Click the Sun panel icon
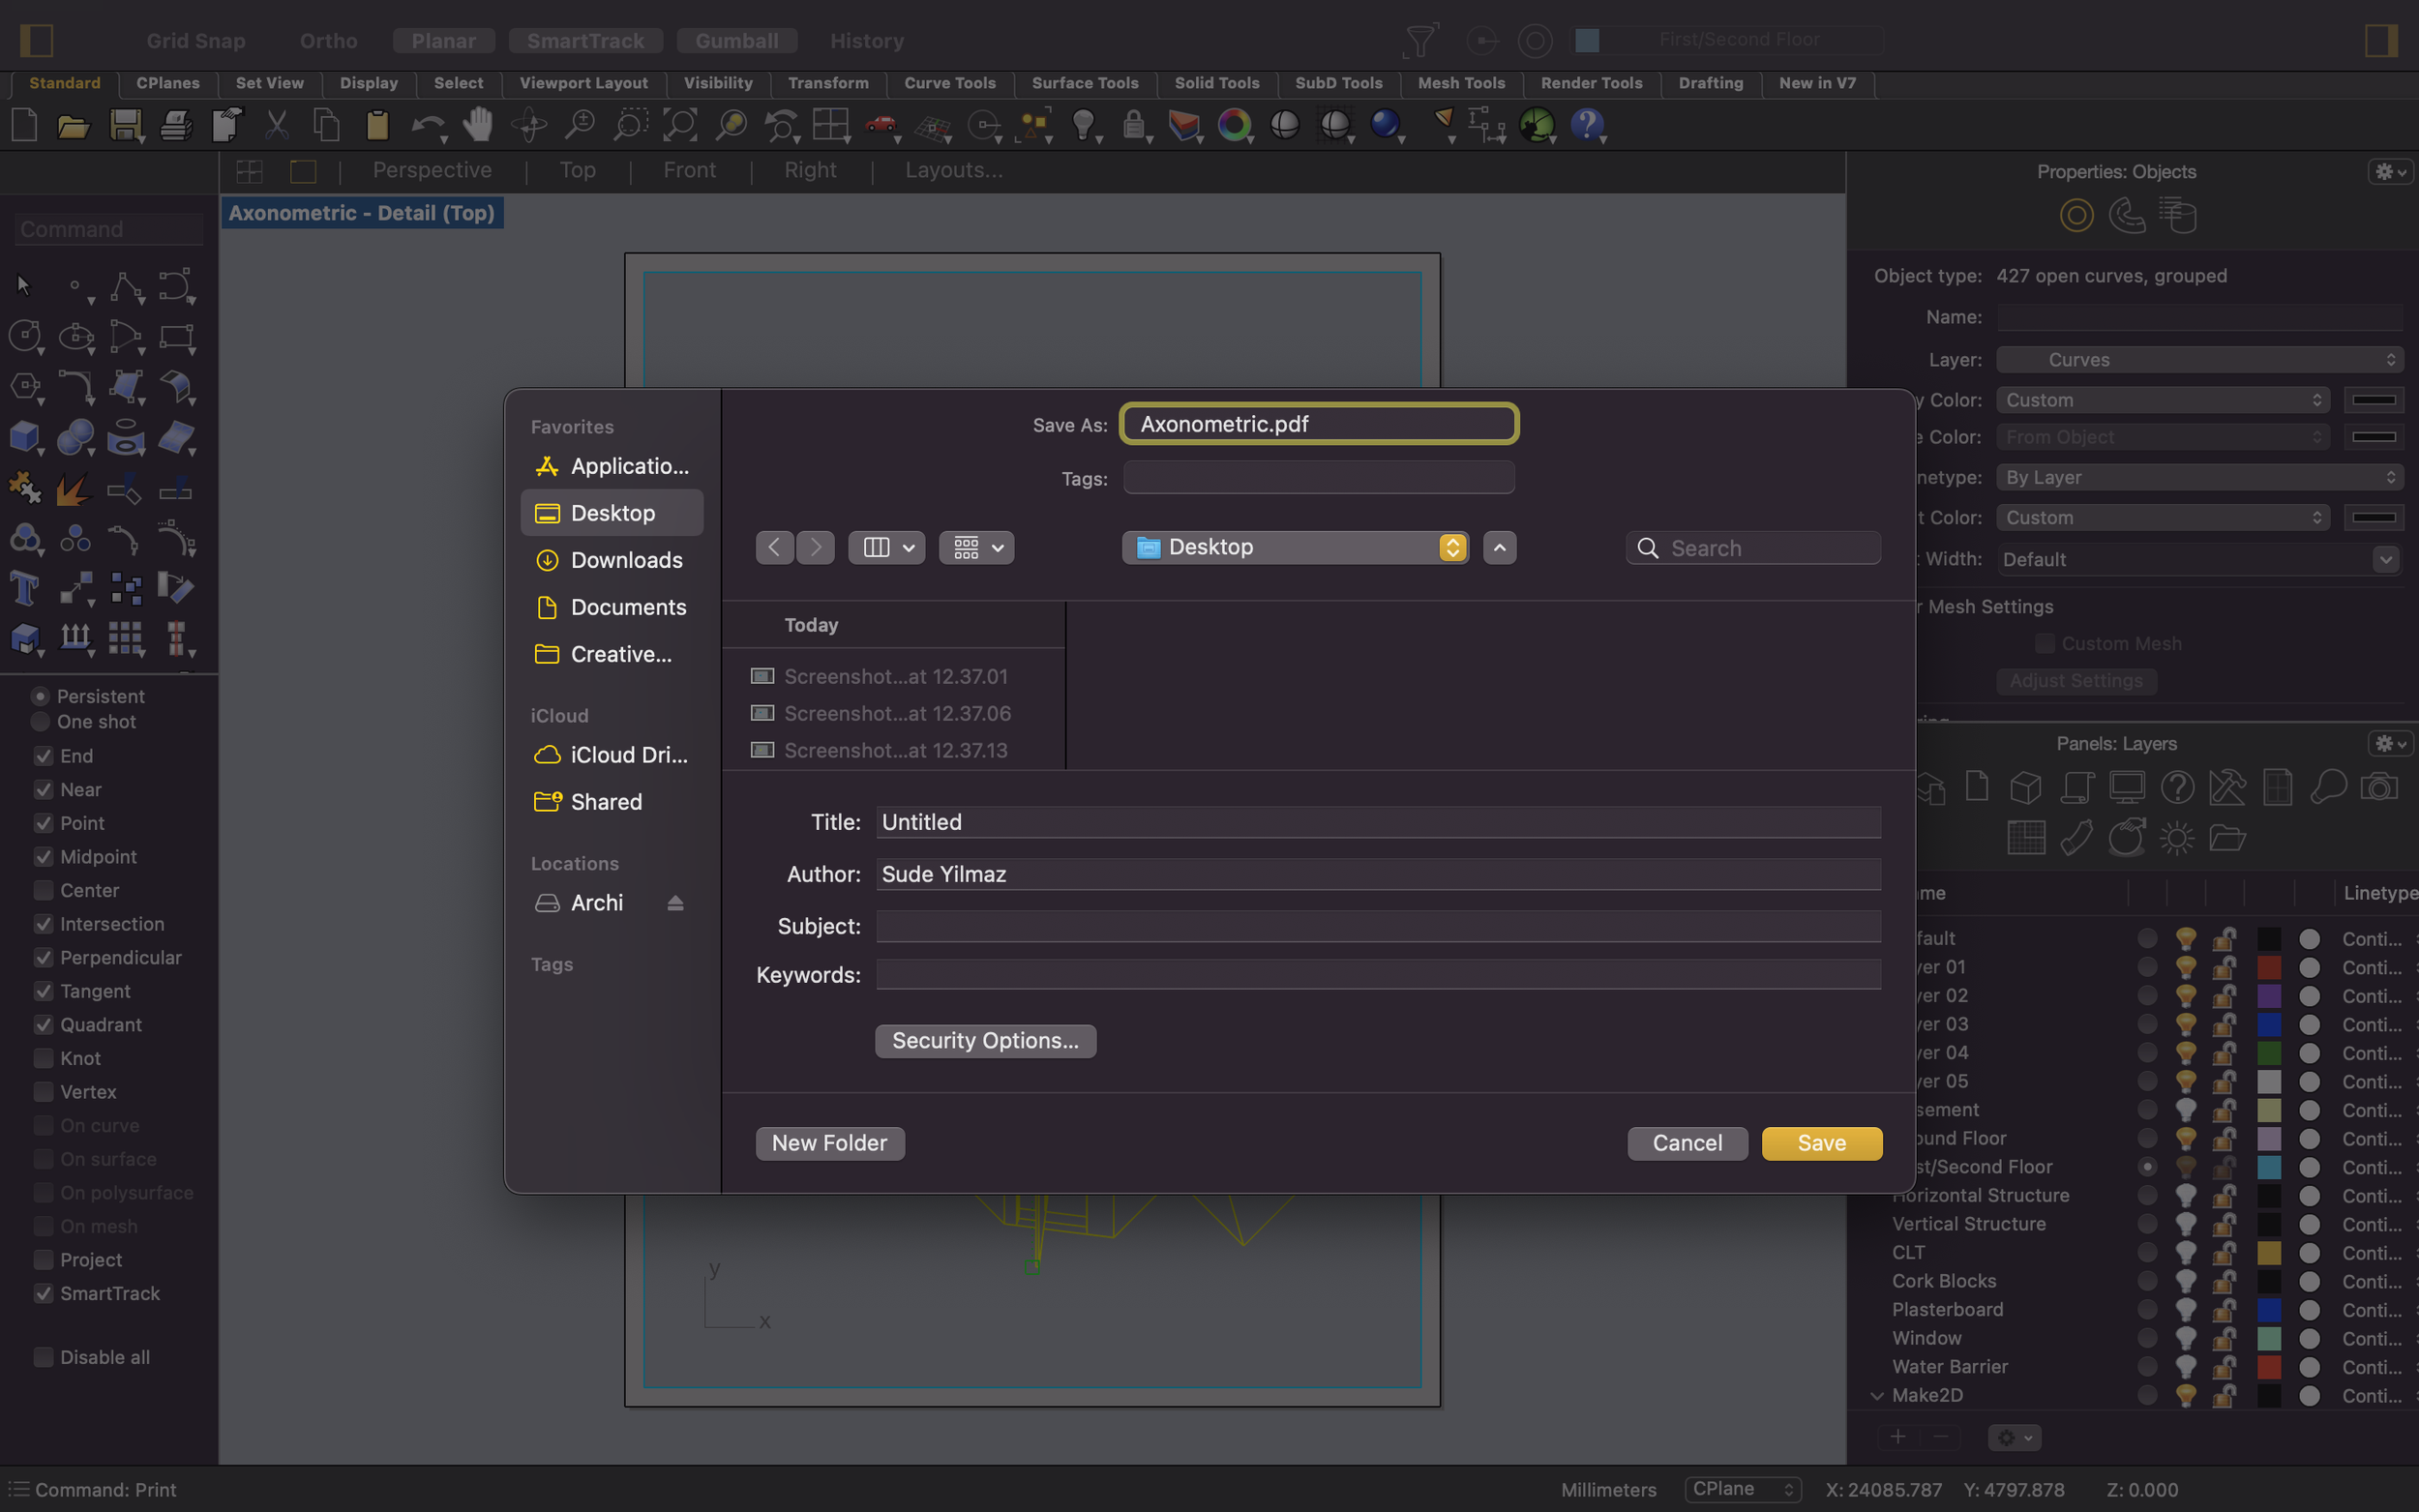Screen dimensions: 2419x1512 [x=2176, y=838]
